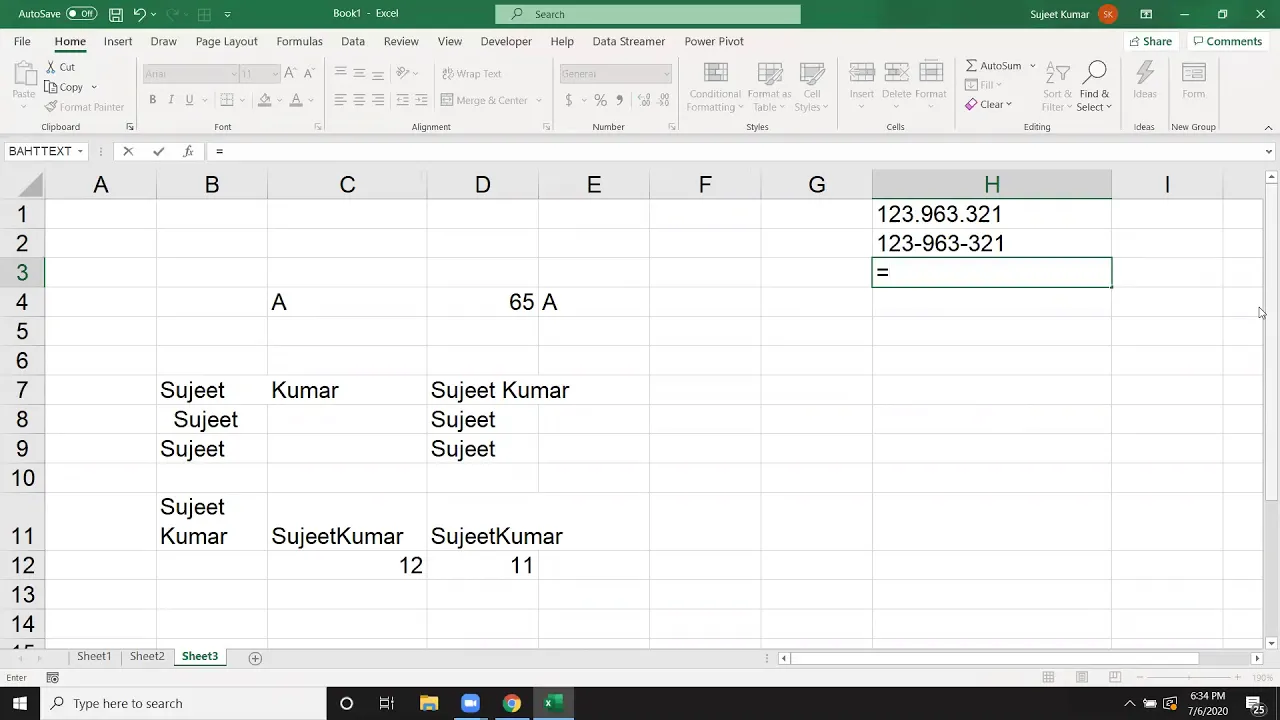Screen dimensions: 1280x720
Task: Open the Name Box dropdown arrow
Action: click(x=80, y=151)
